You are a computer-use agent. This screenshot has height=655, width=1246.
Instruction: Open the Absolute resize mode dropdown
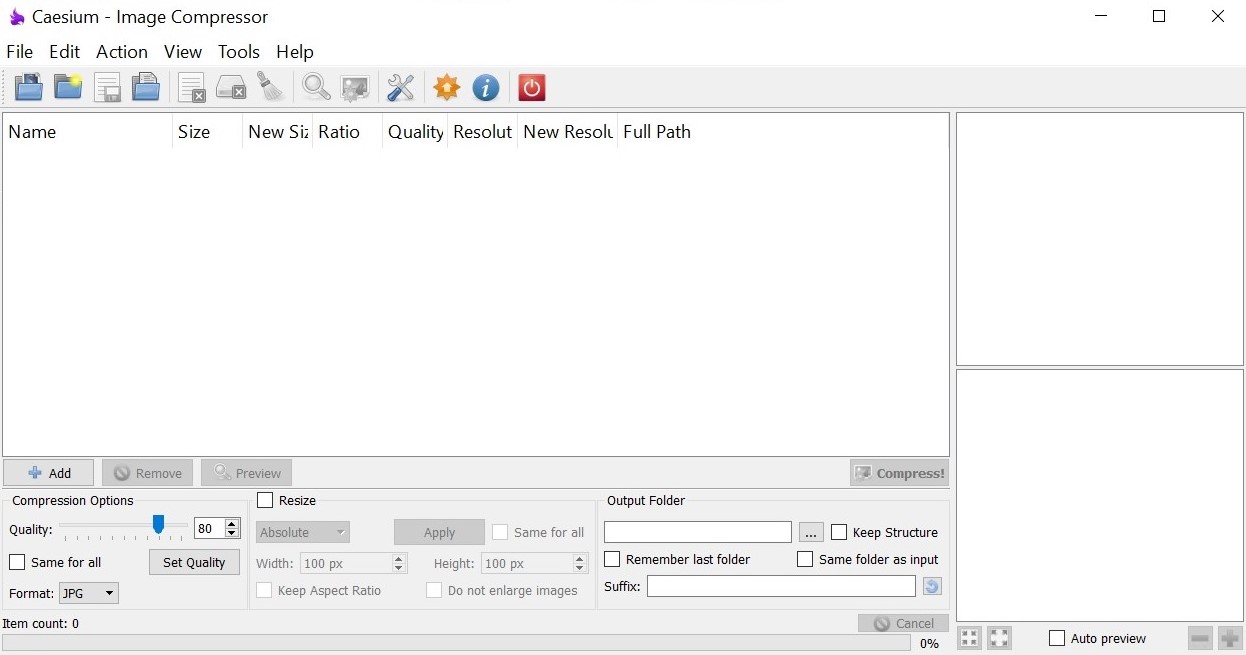[302, 532]
